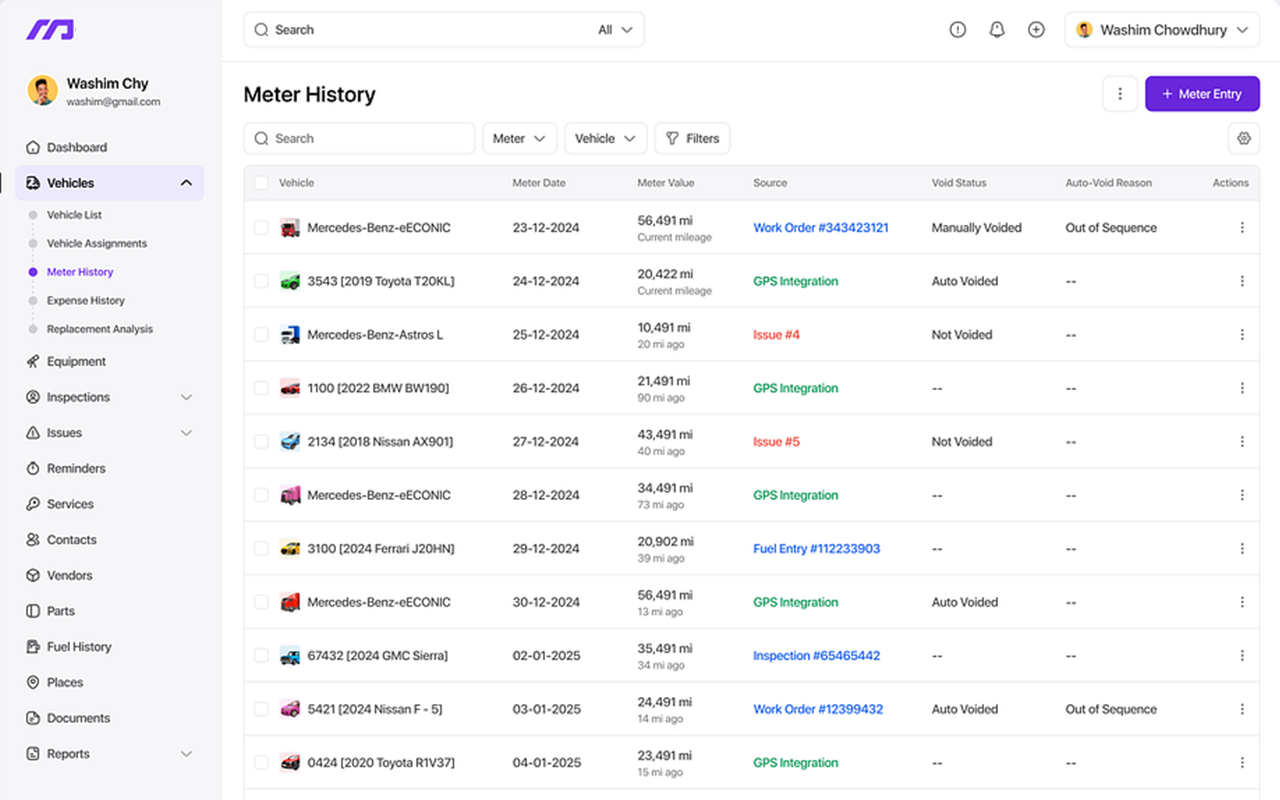
Task: Click the notification bell icon
Action: pos(996,30)
